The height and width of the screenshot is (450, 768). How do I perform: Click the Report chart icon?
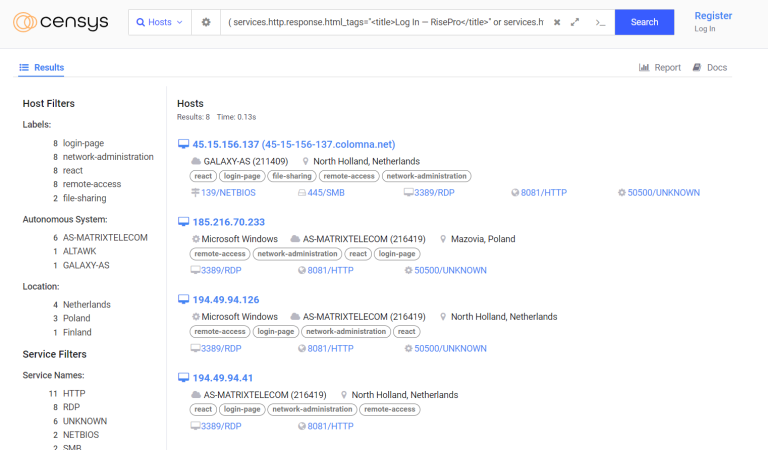coord(644,68)
